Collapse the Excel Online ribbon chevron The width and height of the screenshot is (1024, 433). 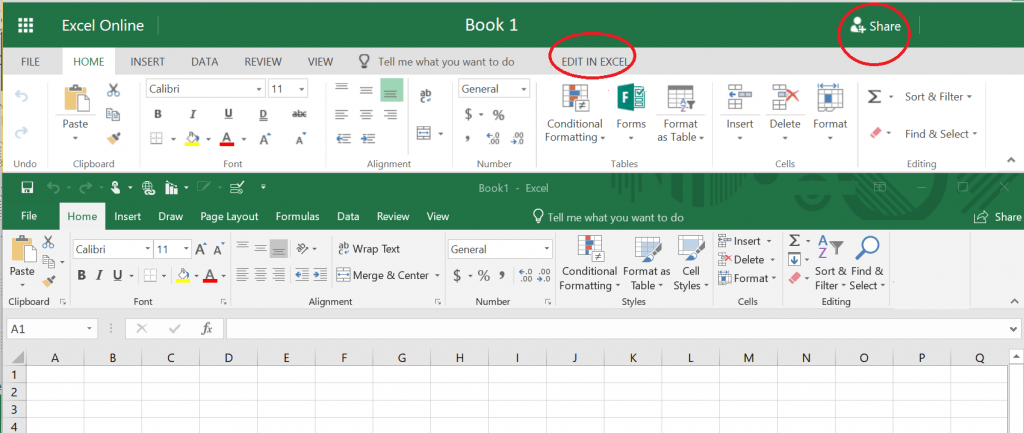pyautogui.click(x=1011, y=159)
